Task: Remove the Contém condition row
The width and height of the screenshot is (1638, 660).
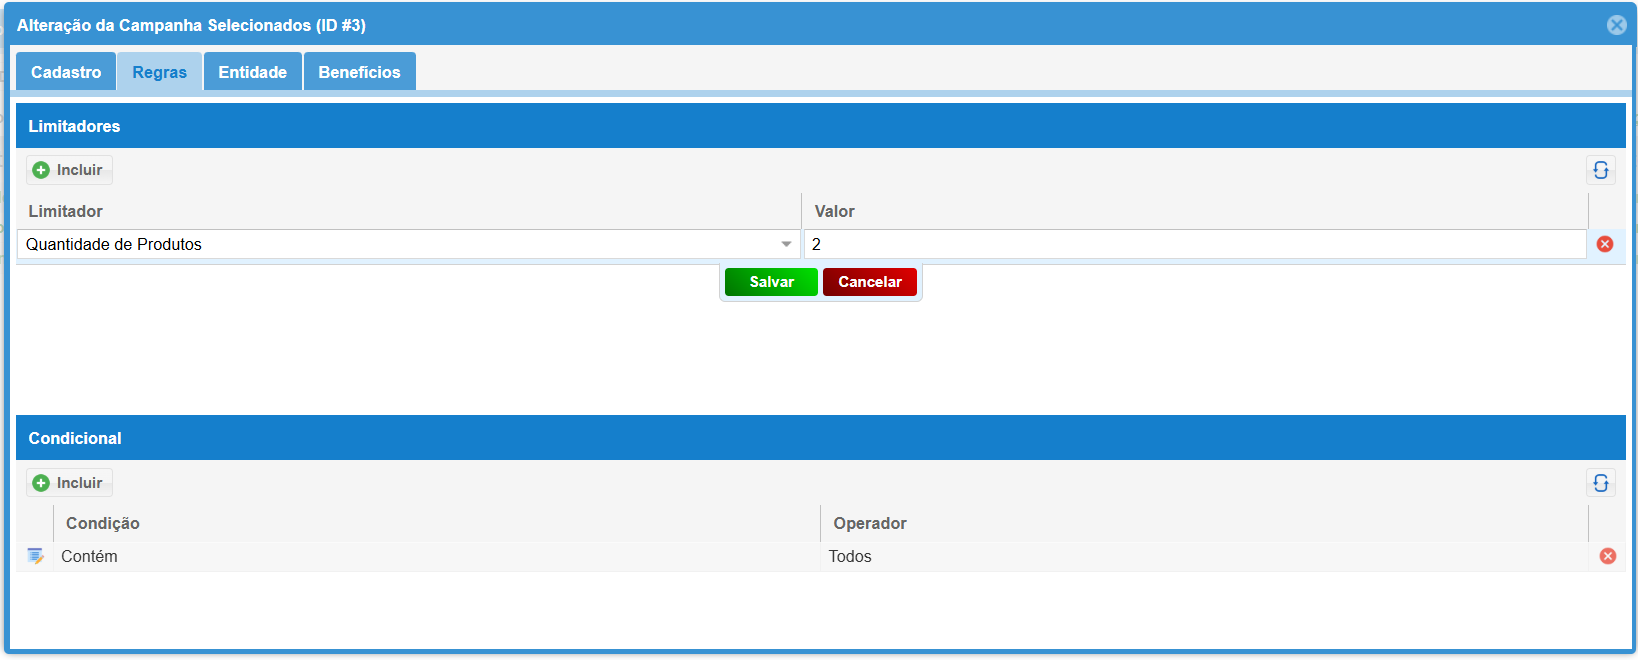Action: [1607, 556]
